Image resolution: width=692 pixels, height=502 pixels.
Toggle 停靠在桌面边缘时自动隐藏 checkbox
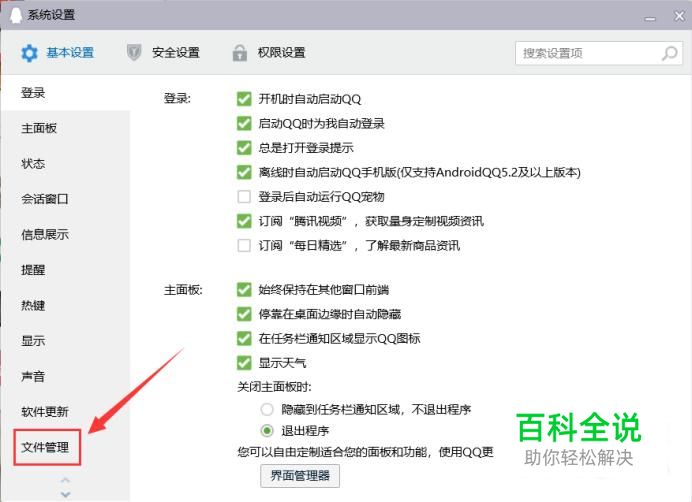point(244,314)
